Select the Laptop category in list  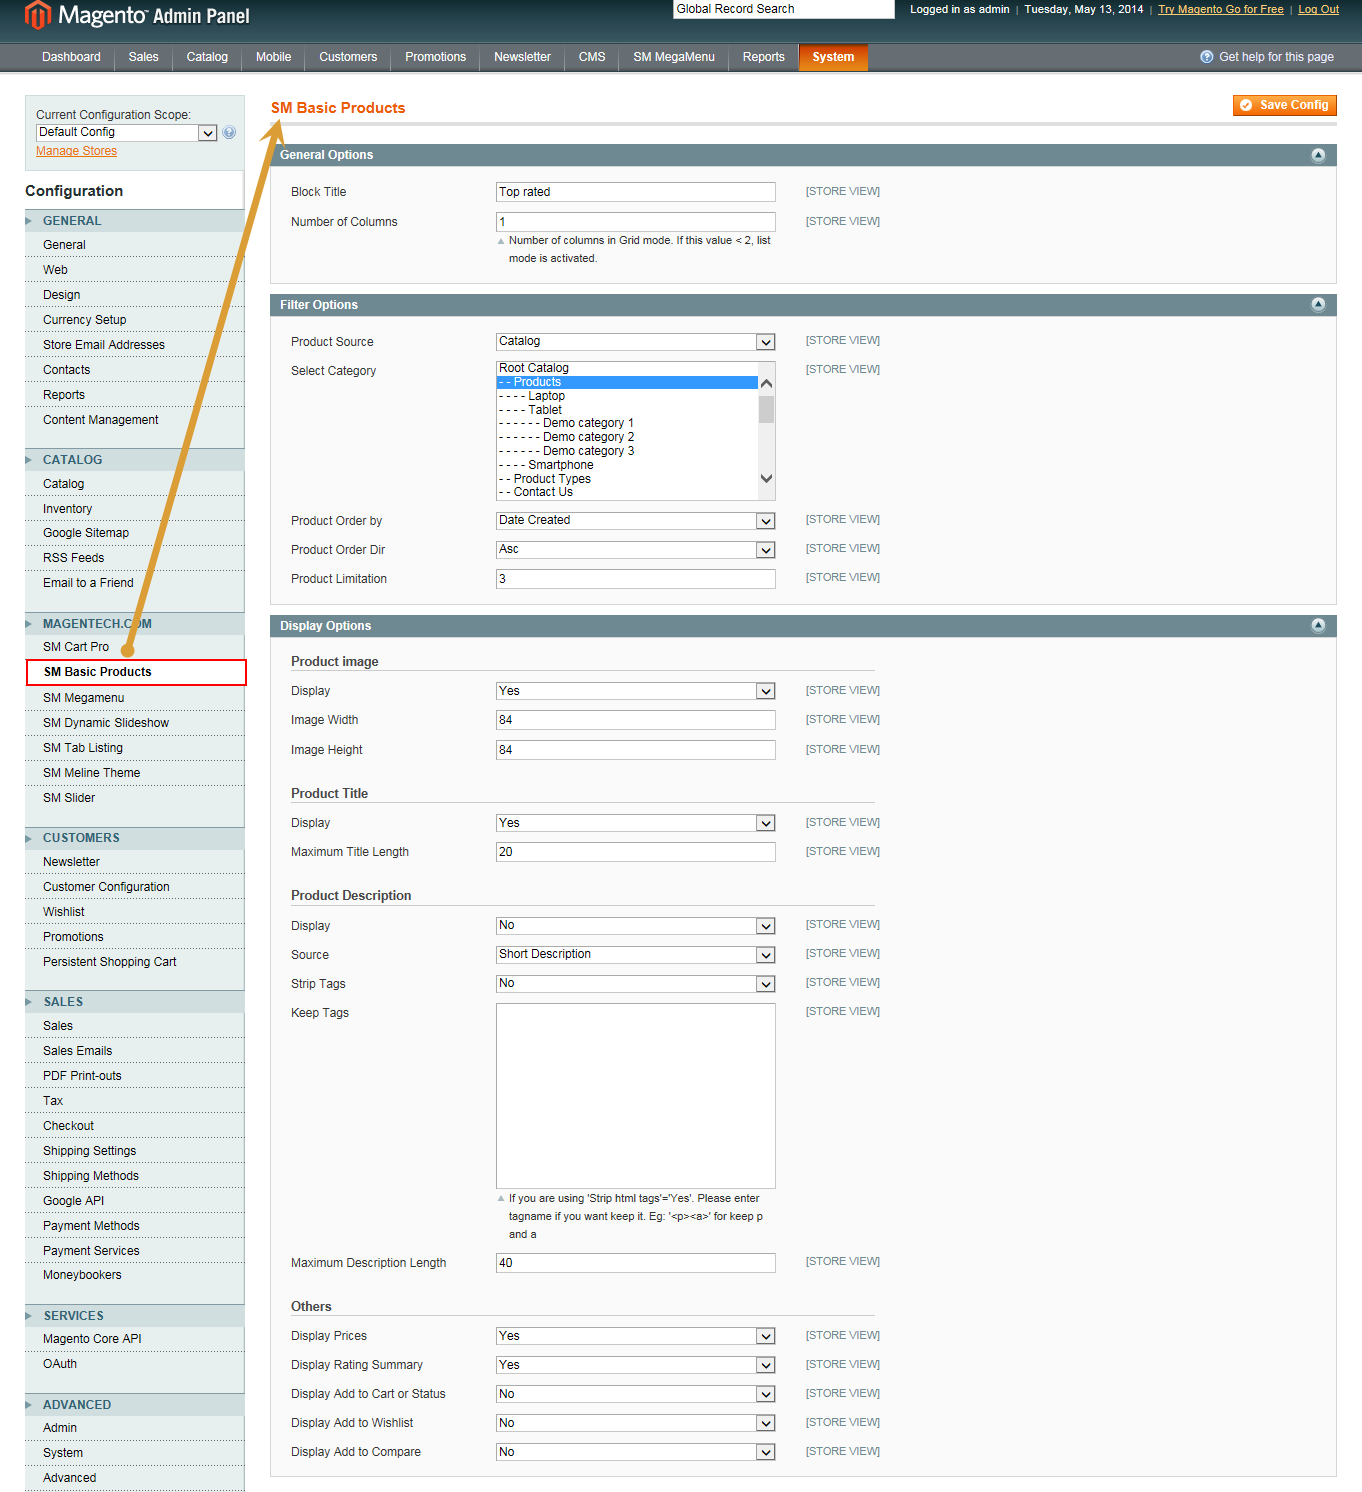[x=627, y=396]
